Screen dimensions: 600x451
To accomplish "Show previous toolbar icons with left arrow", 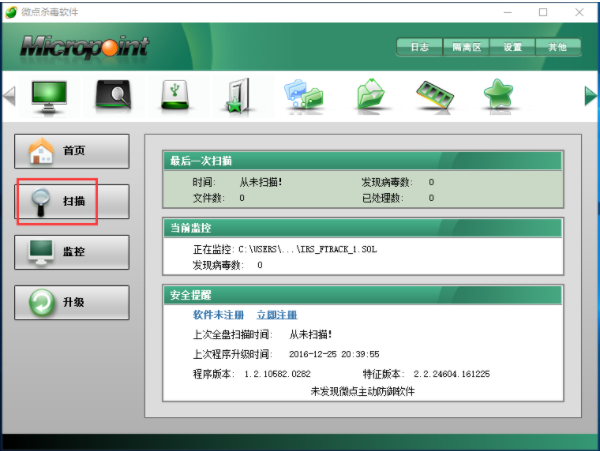I will pyautogui.click(x=9, y=95).
